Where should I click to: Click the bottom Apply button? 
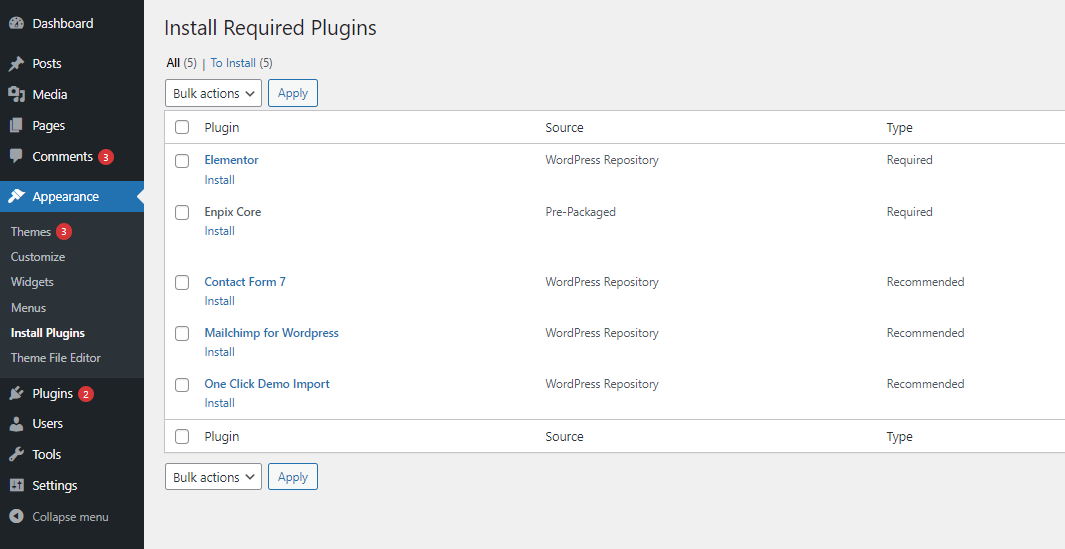coord(293,477)
